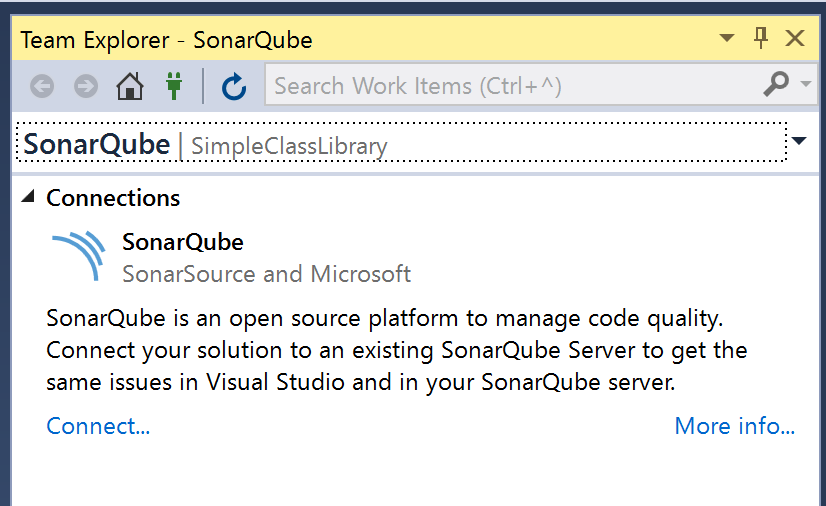Open the Window Position dropdown arrow

[727, 38]
